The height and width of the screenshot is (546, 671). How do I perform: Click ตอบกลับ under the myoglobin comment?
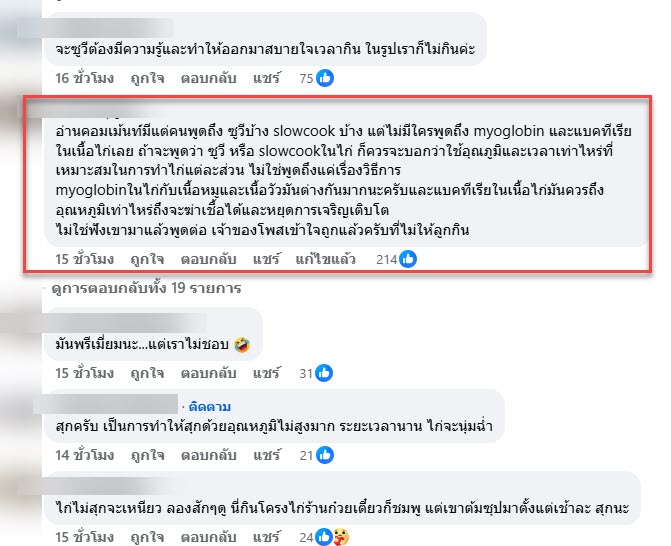(x=208, y=259)
